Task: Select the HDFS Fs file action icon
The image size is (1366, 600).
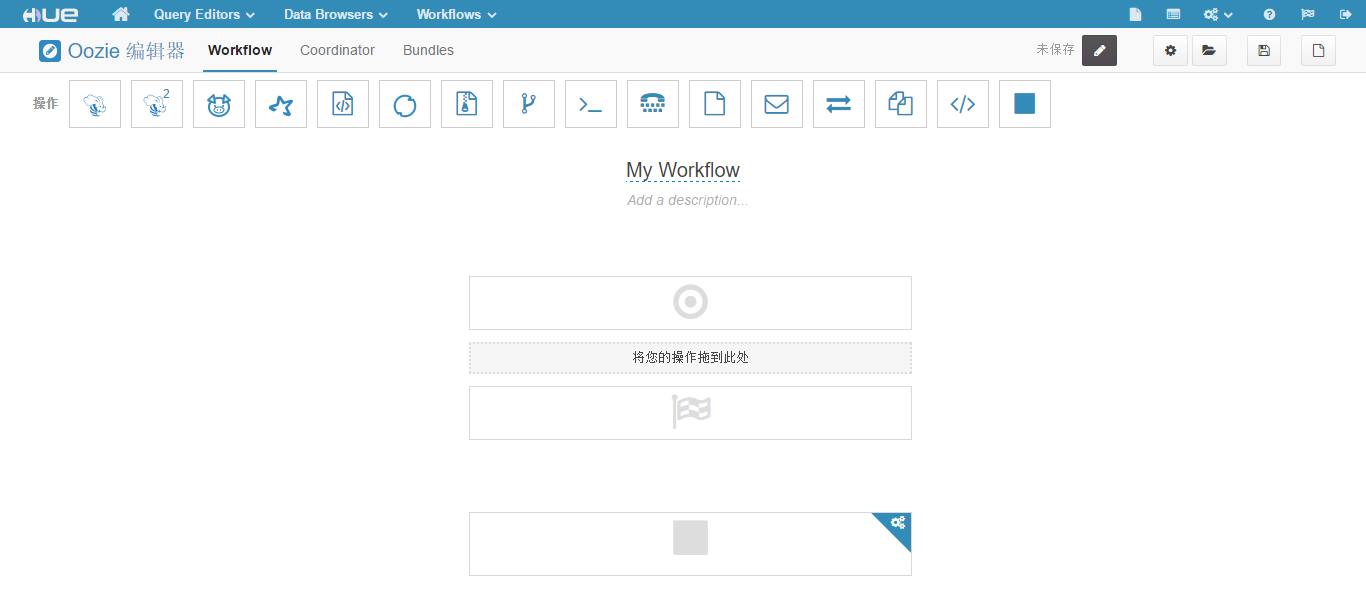Action: click(x=715, y=104)
